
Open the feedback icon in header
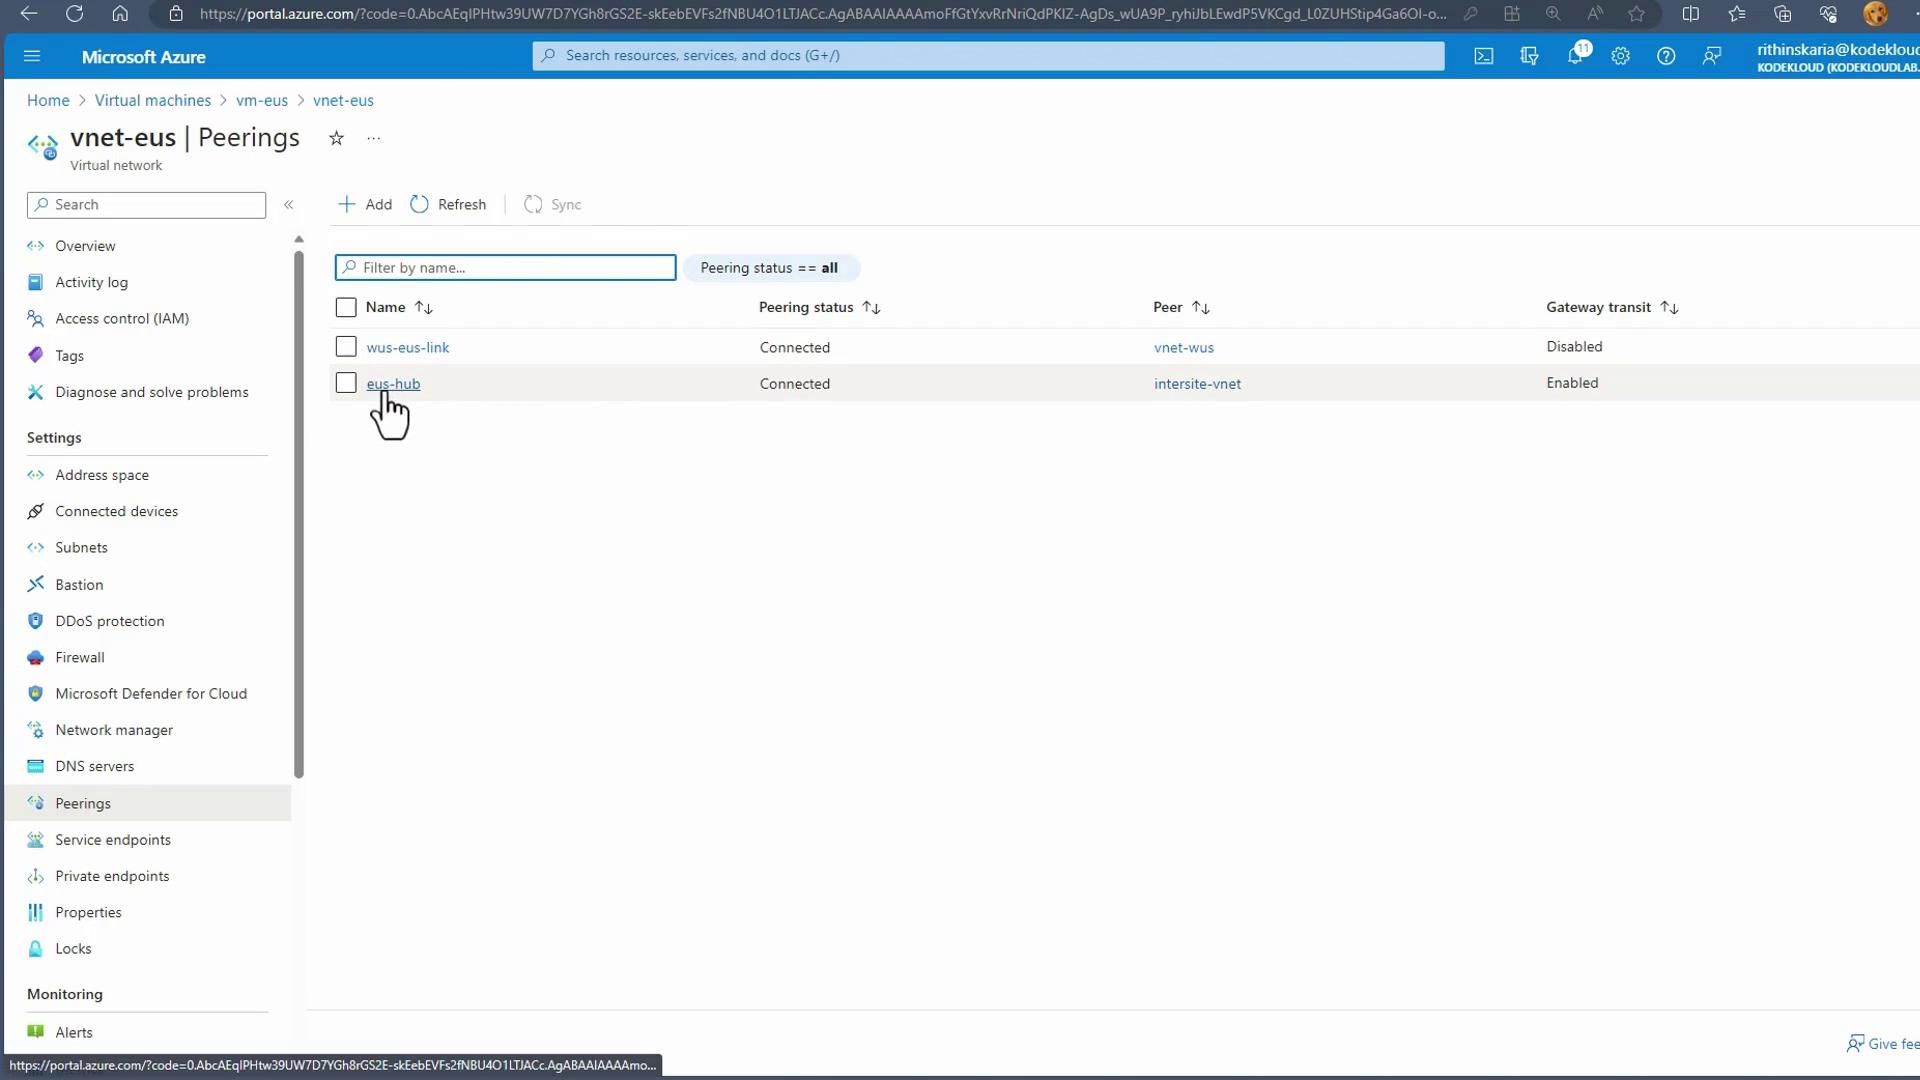point(1711,56)
